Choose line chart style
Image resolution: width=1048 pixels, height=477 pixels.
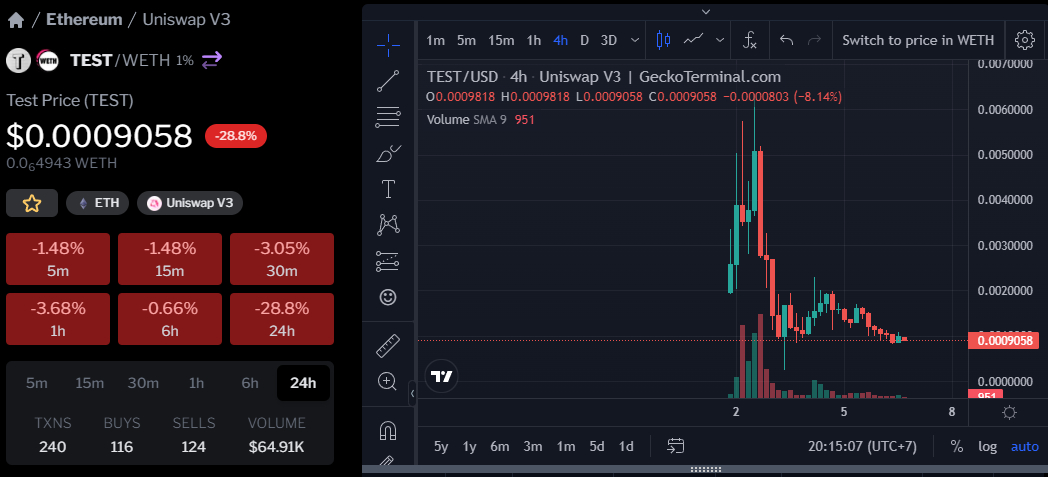point(694,40)
